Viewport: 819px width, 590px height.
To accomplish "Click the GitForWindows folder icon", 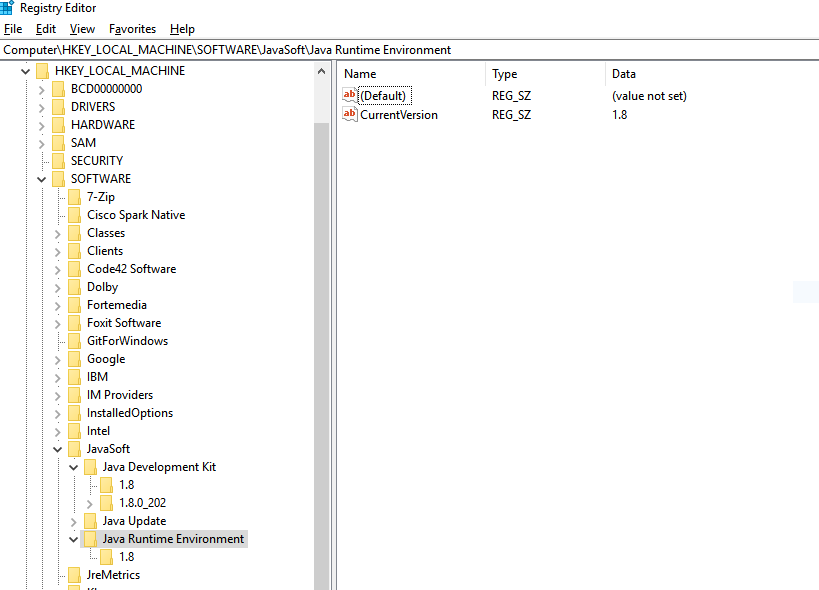I will coord(75,341).
